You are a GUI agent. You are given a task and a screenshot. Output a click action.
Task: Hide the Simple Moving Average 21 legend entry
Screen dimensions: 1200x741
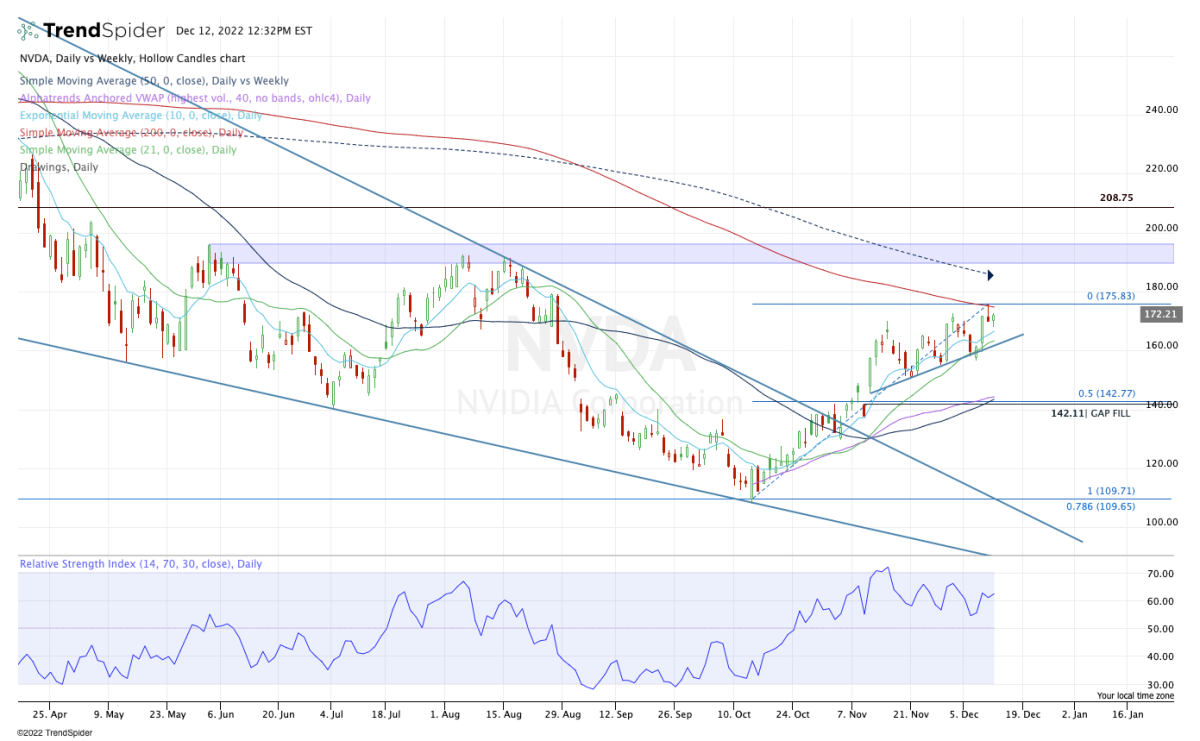click(x=128, y=150)
